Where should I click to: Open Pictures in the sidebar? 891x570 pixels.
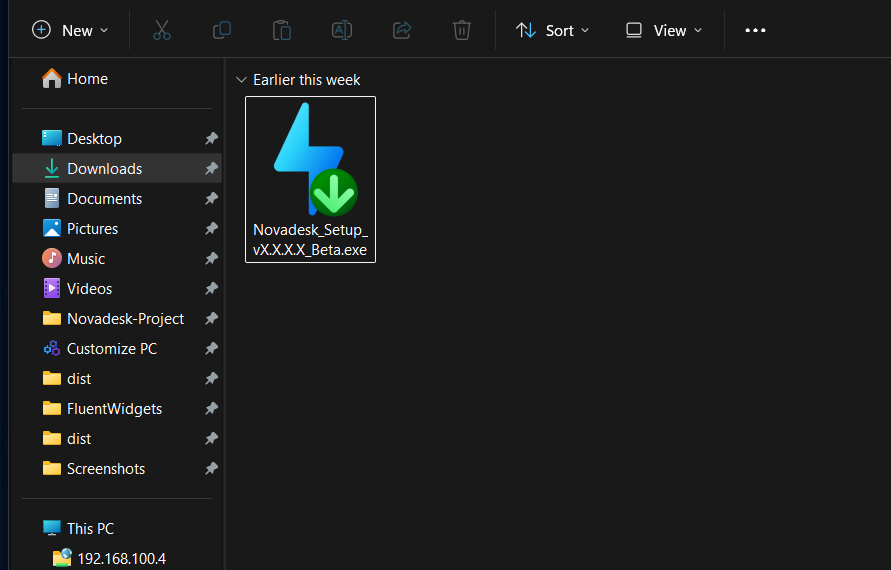(x=117, y=228)
